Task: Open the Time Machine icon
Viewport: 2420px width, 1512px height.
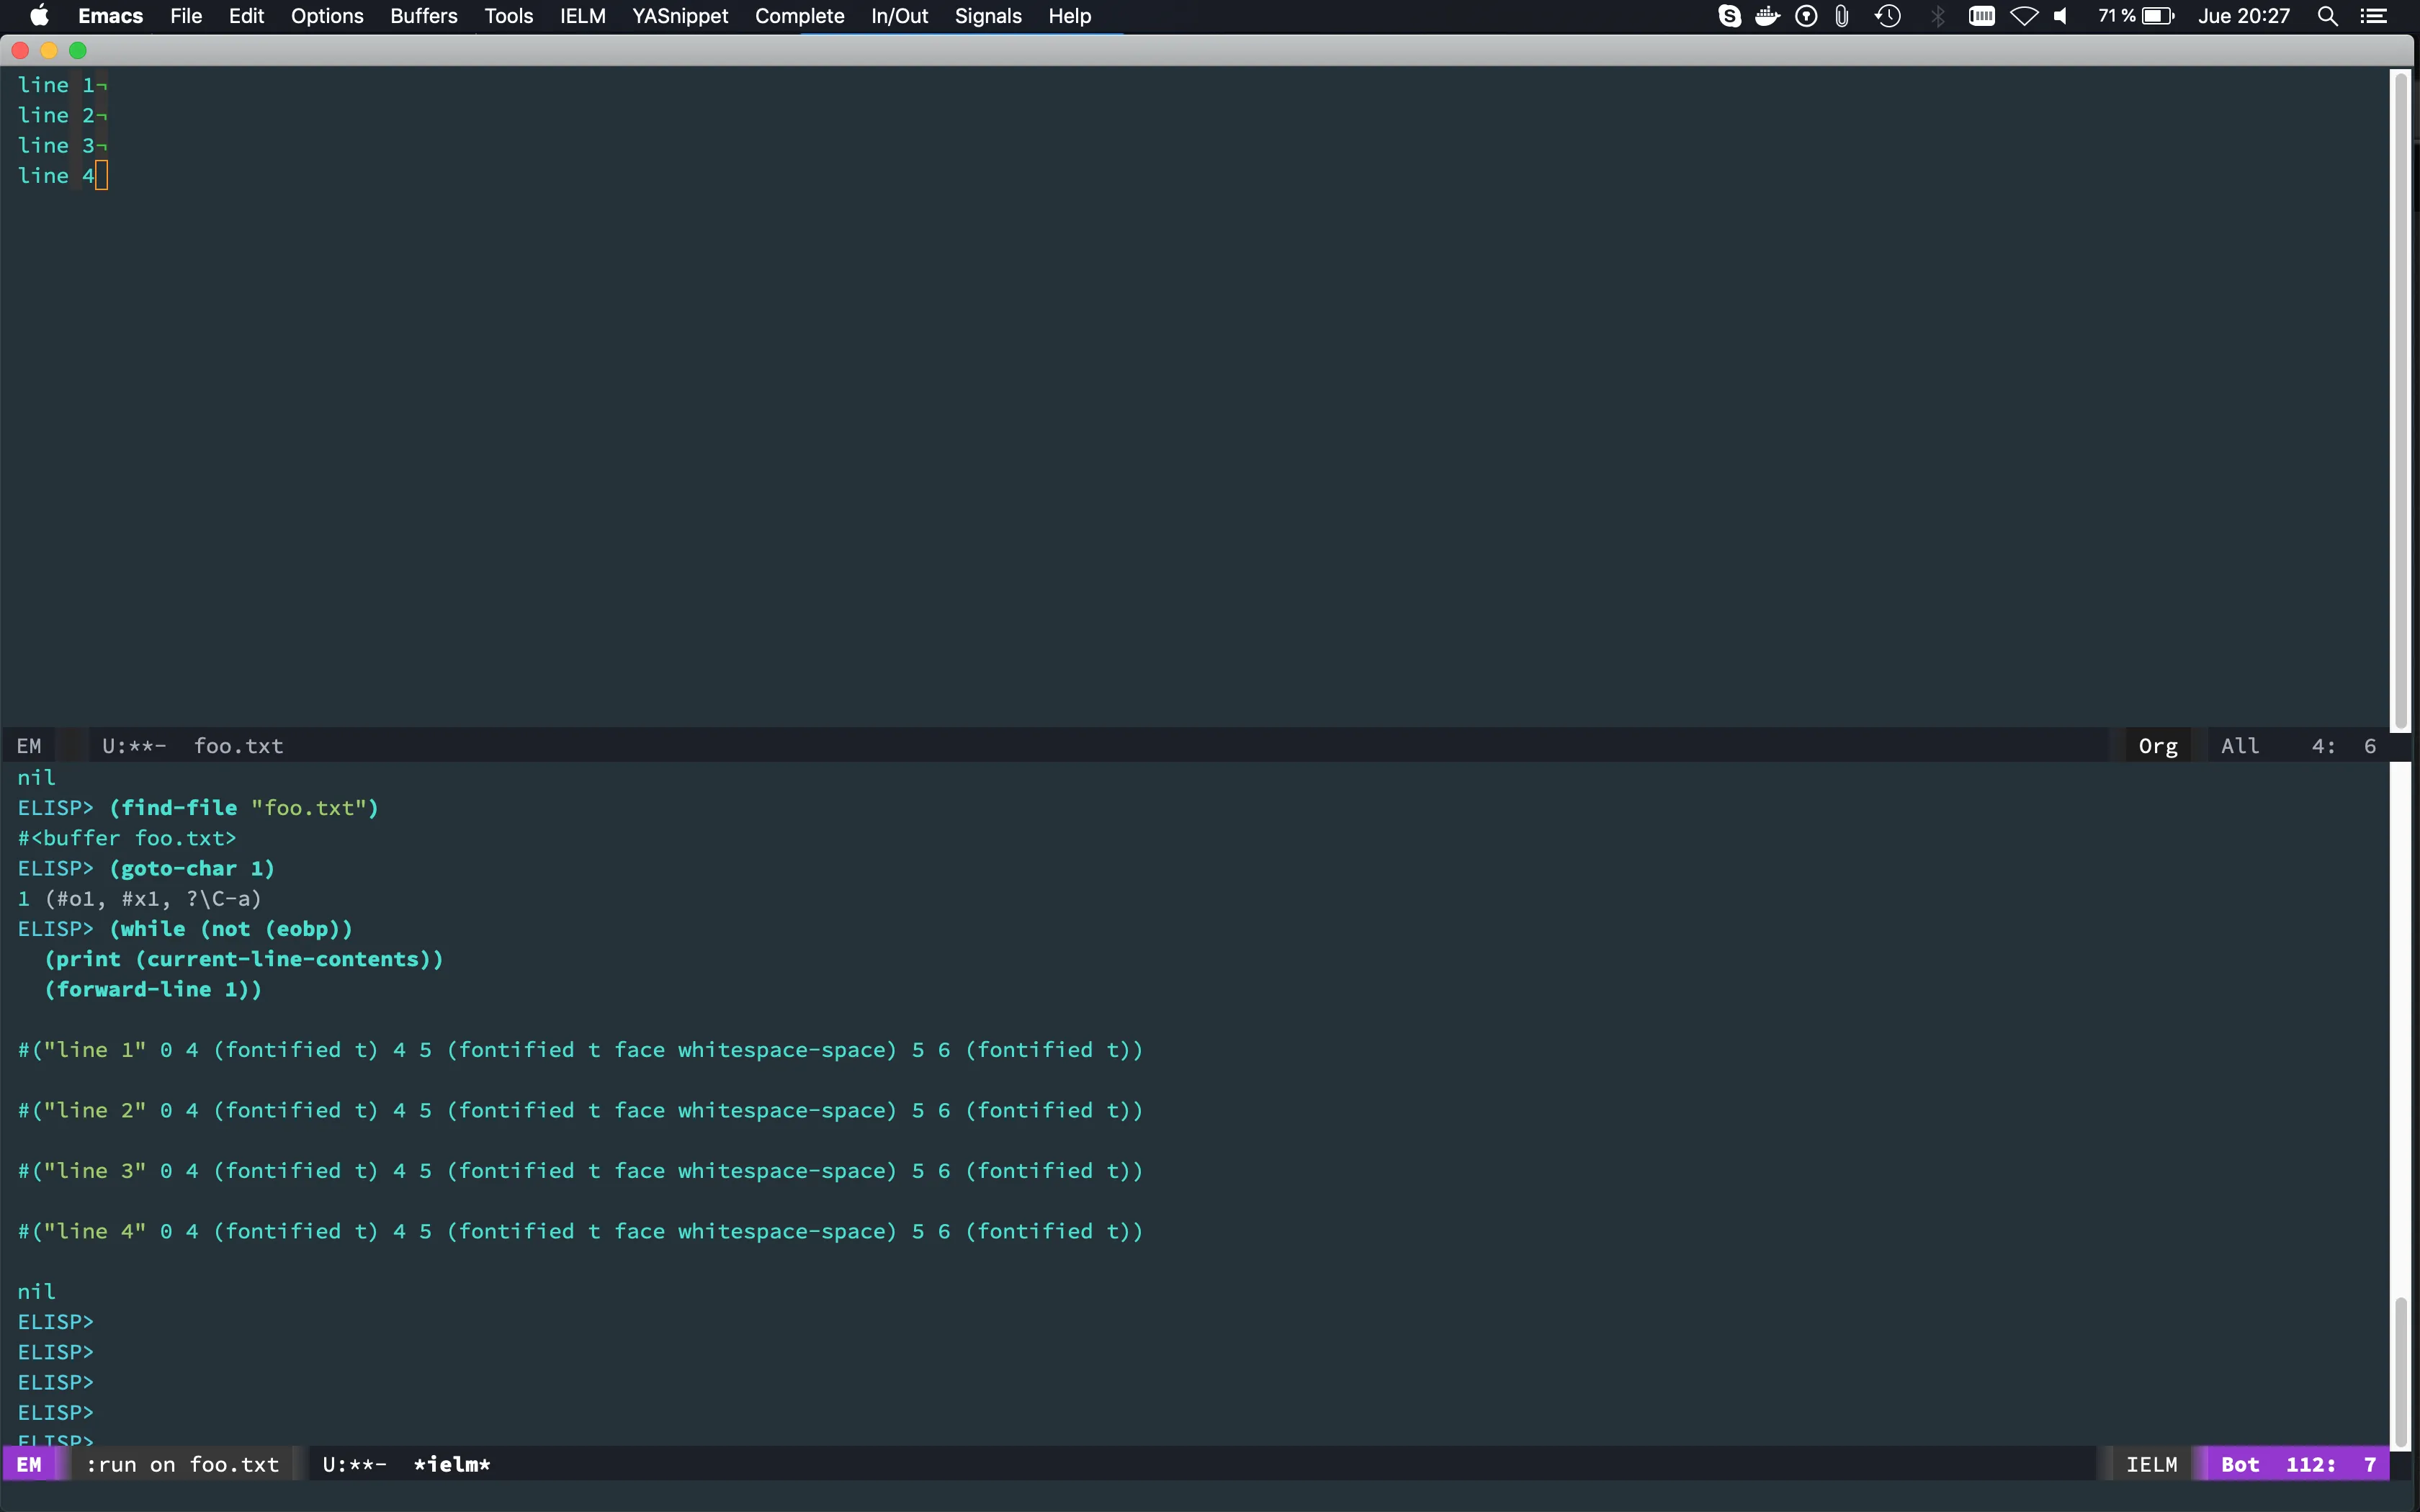Action: point(1888,16)
